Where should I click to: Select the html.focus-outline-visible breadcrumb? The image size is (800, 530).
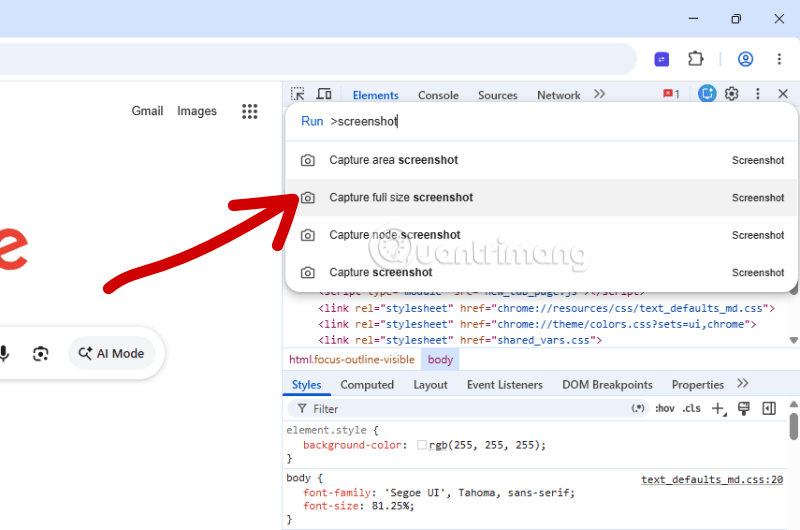(352, 360)
